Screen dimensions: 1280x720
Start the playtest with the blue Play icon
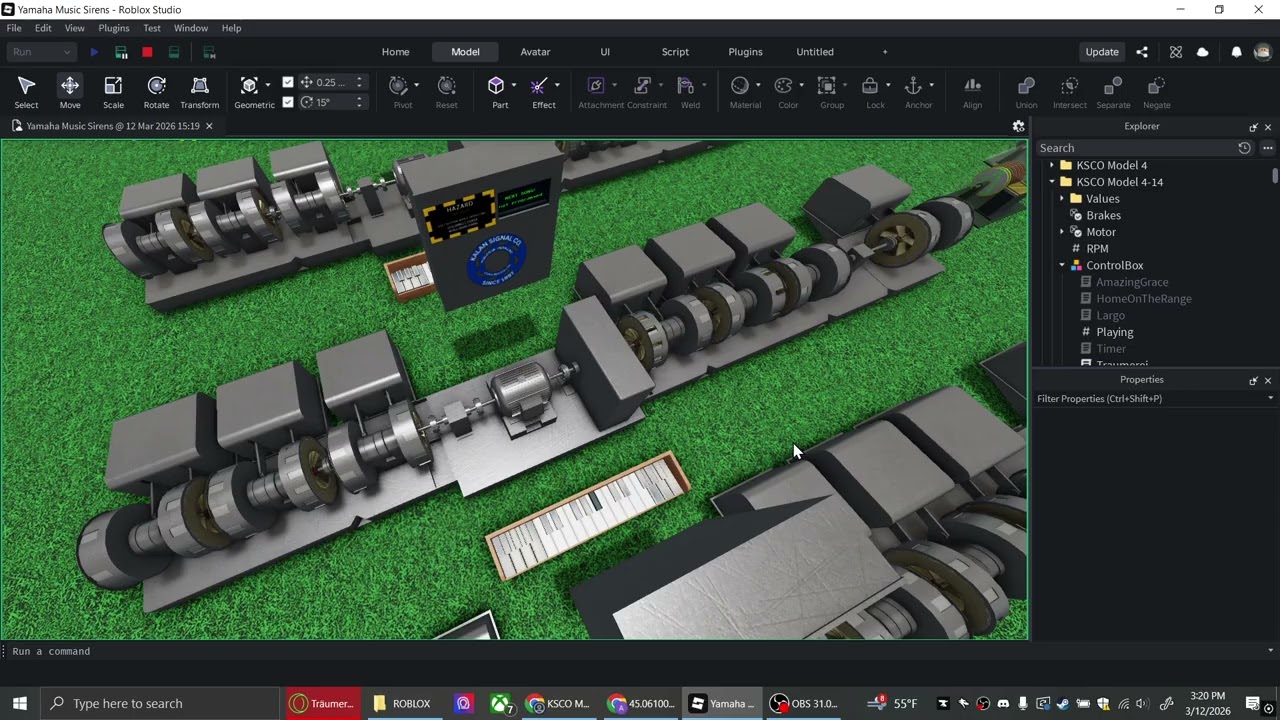coord(94,52)
